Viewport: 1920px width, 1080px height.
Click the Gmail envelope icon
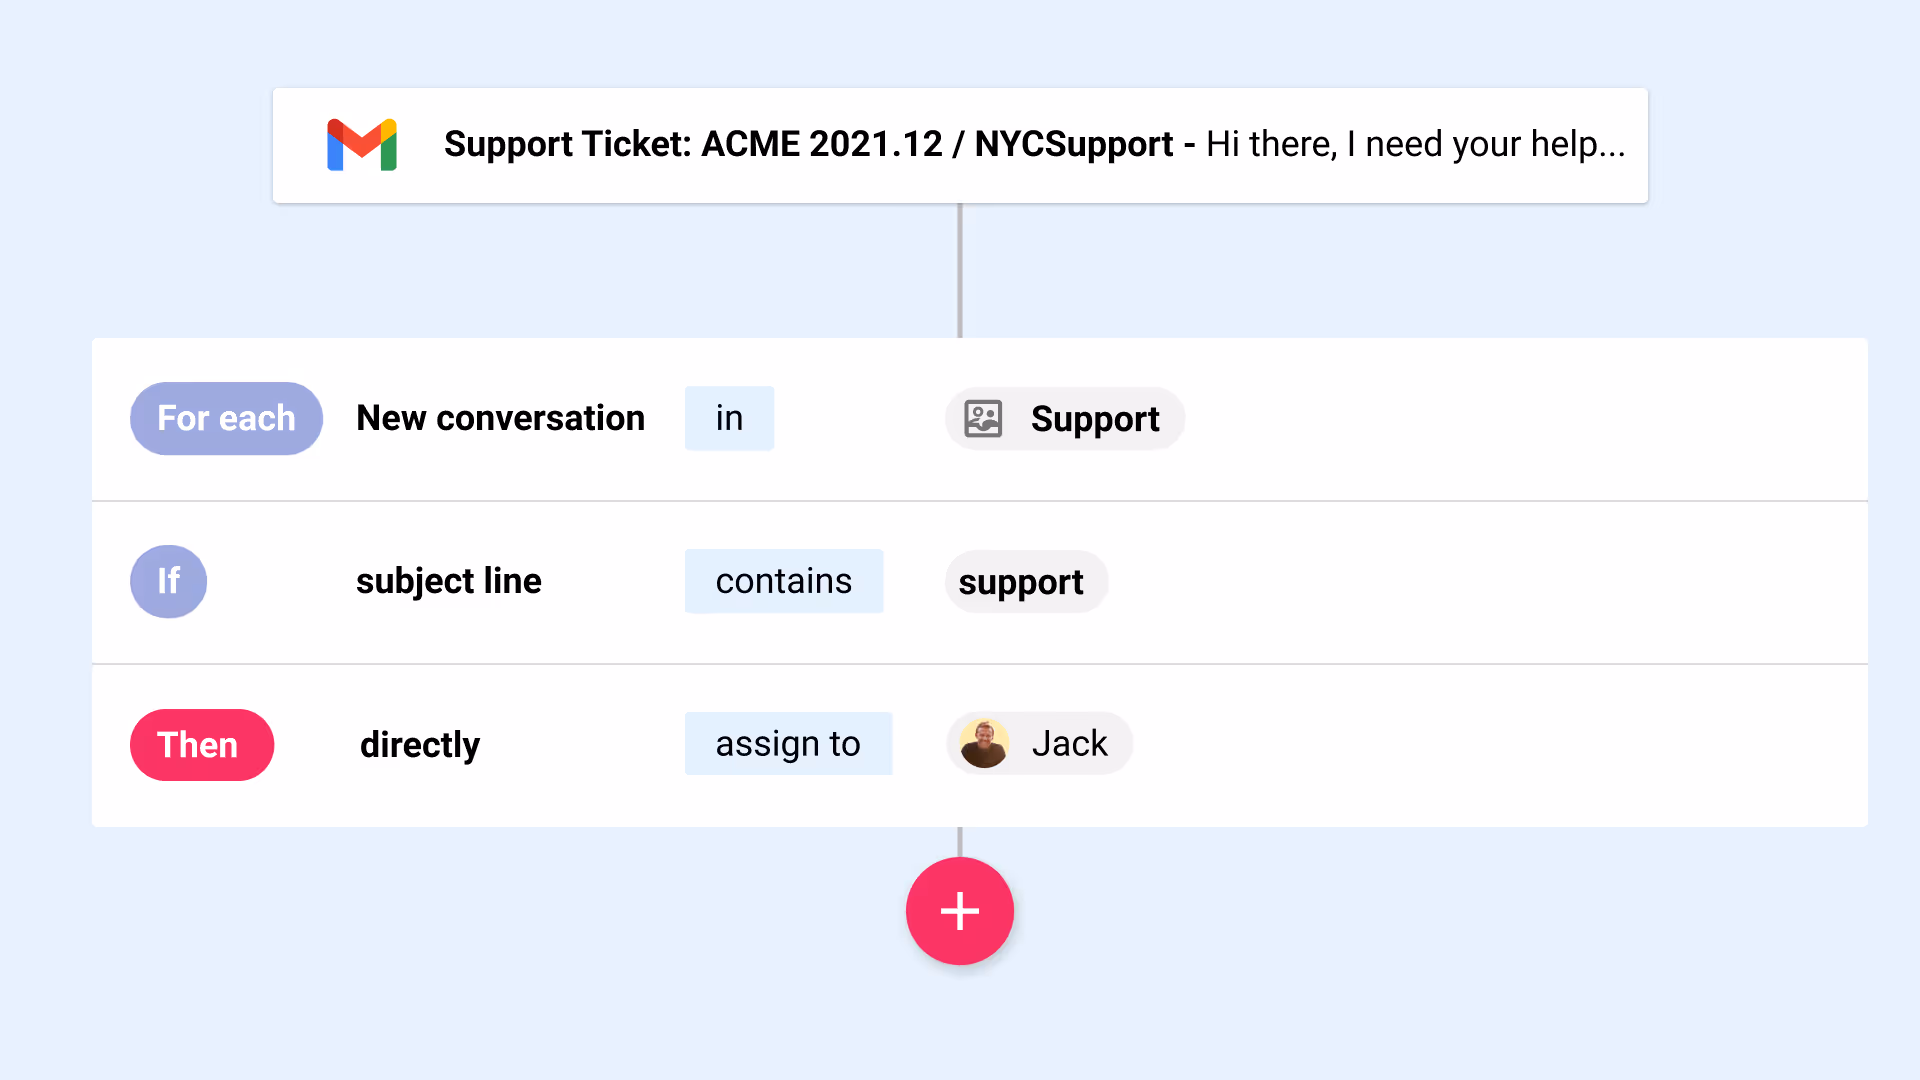(362, 145)
